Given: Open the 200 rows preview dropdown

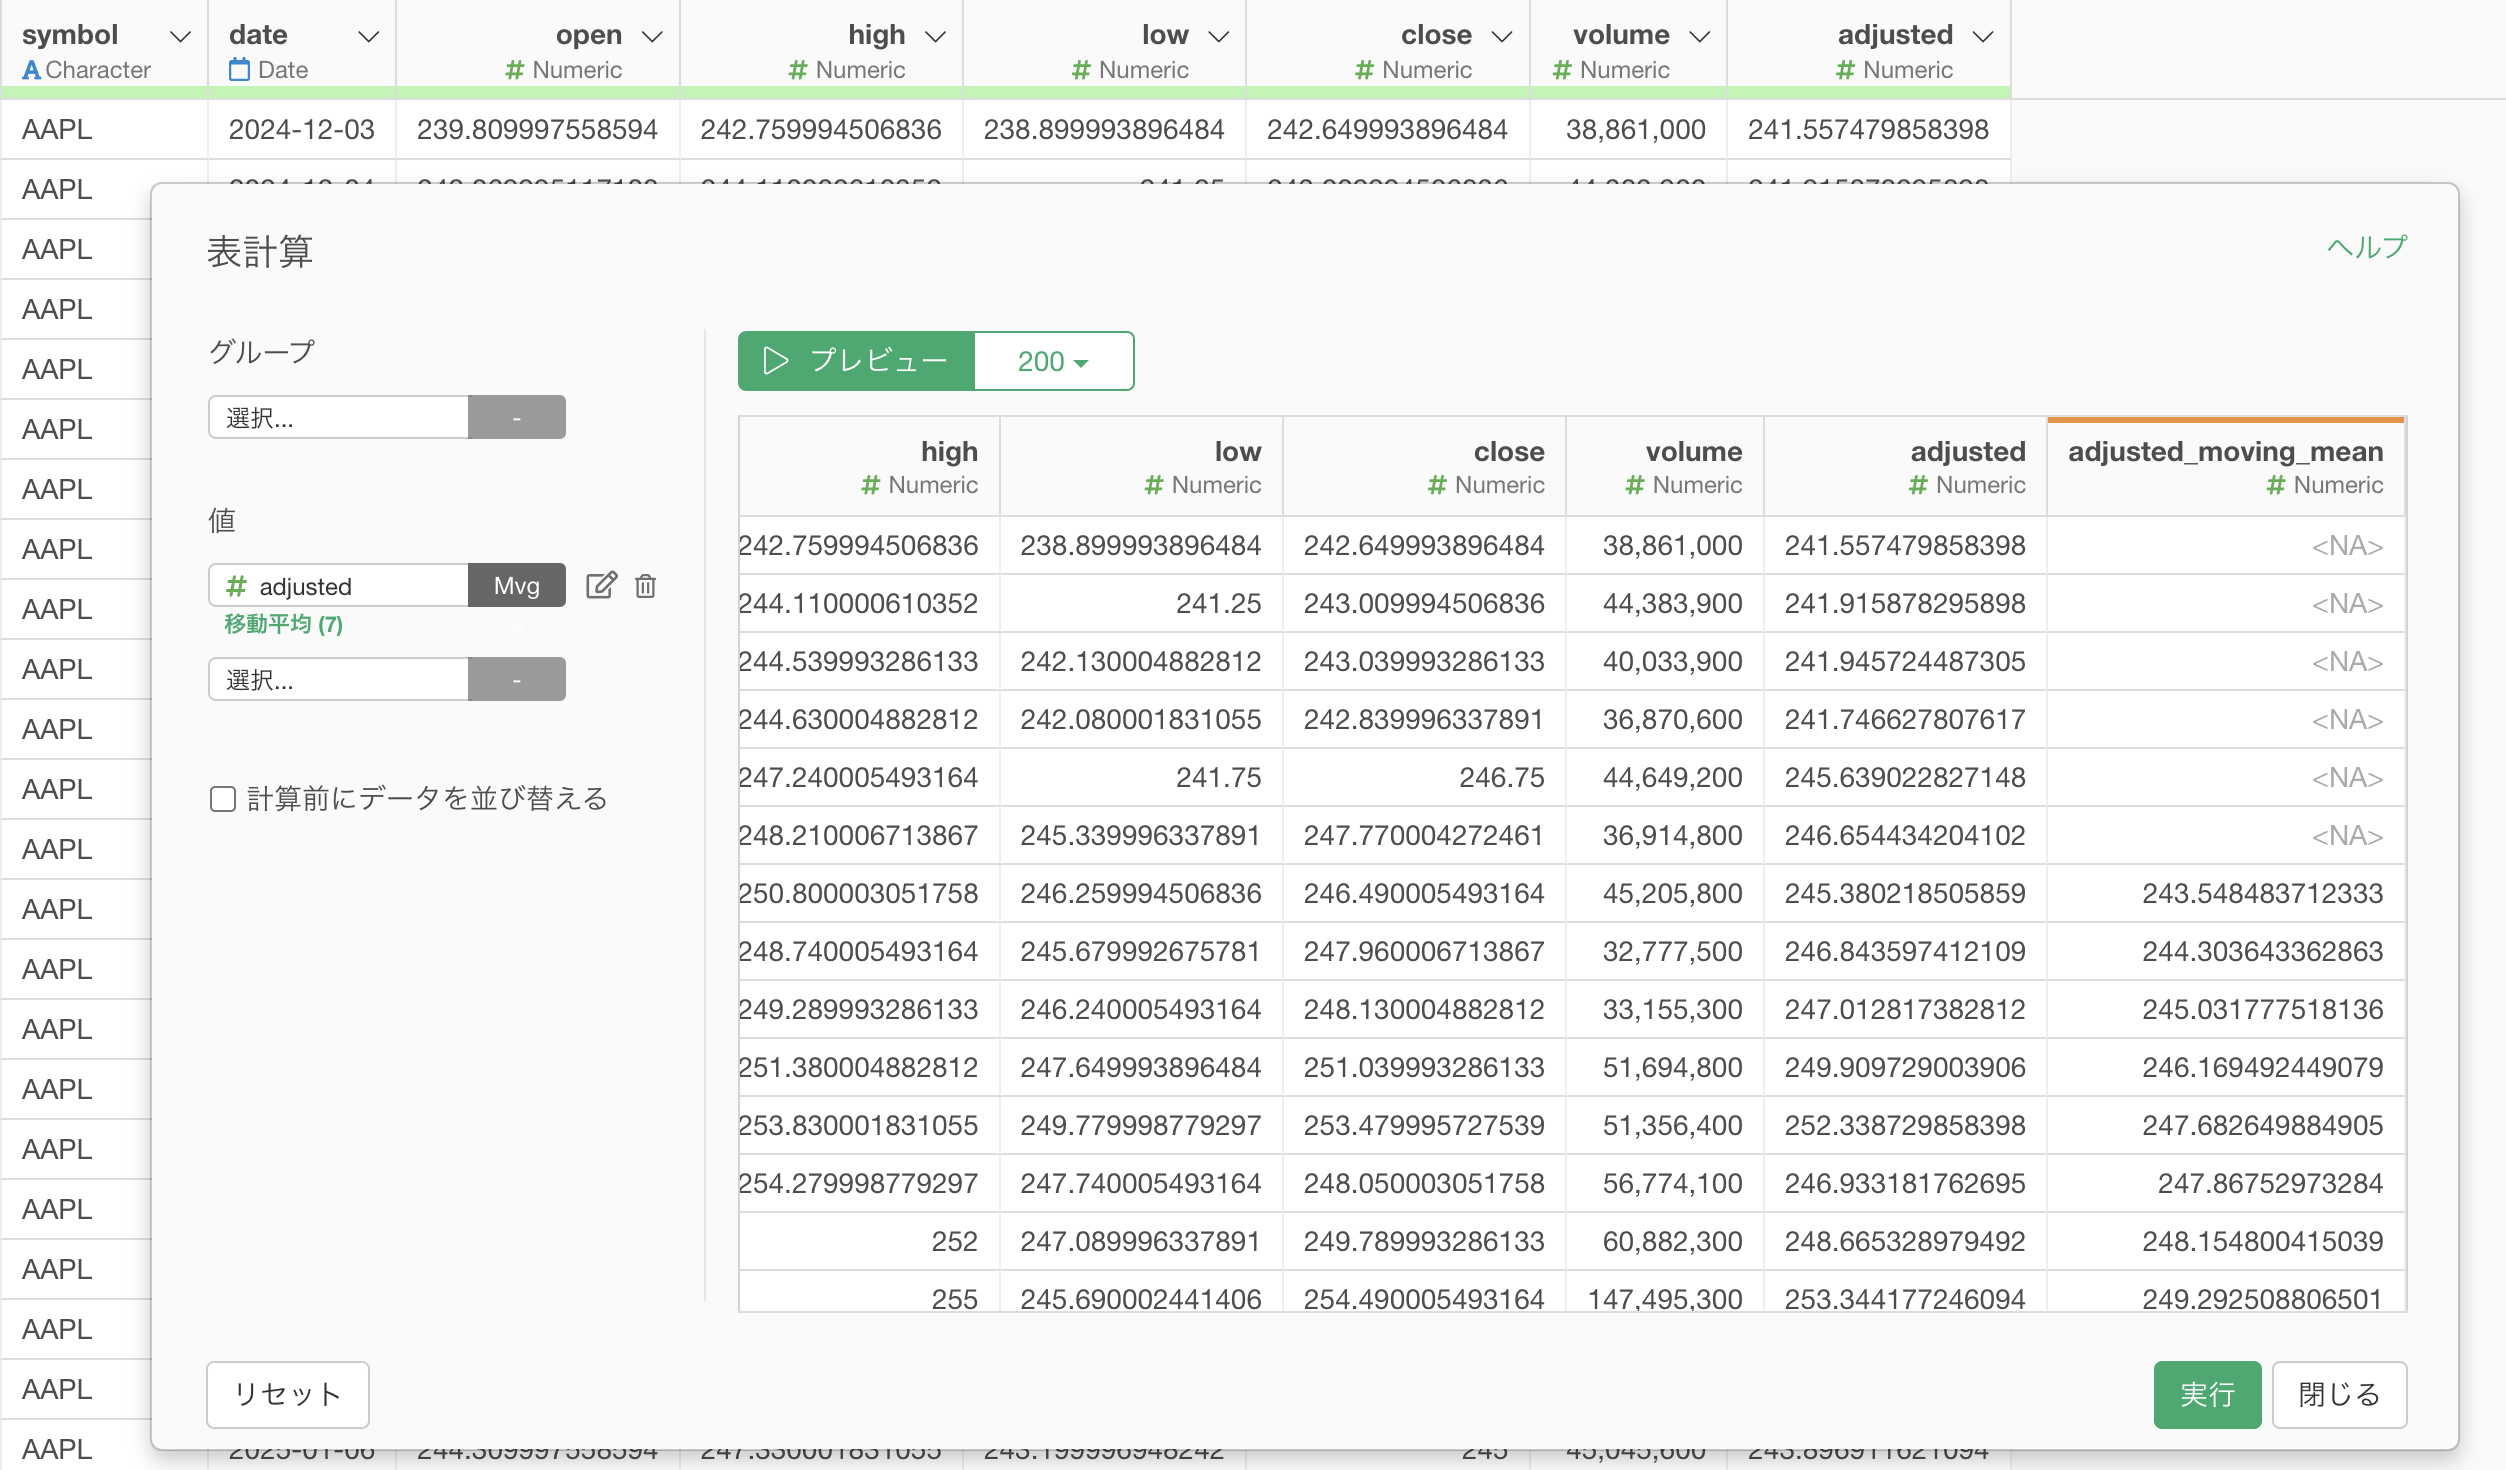Looking at the screenshot, I should [x=1053, y=361].
